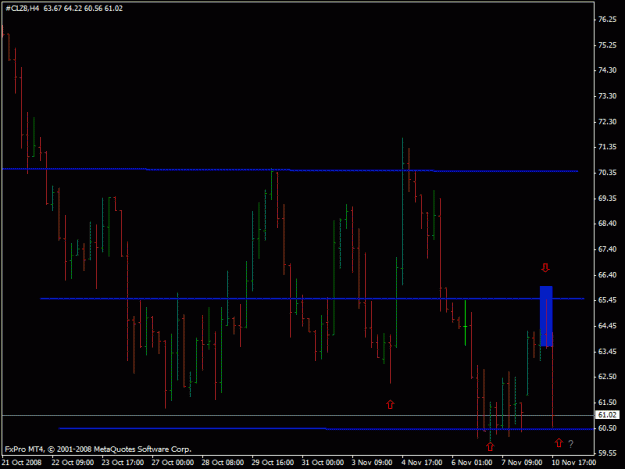Screen dimensions: 625x469
Task: Click the 66.40 price scale label
Action: tap(607, 275)
